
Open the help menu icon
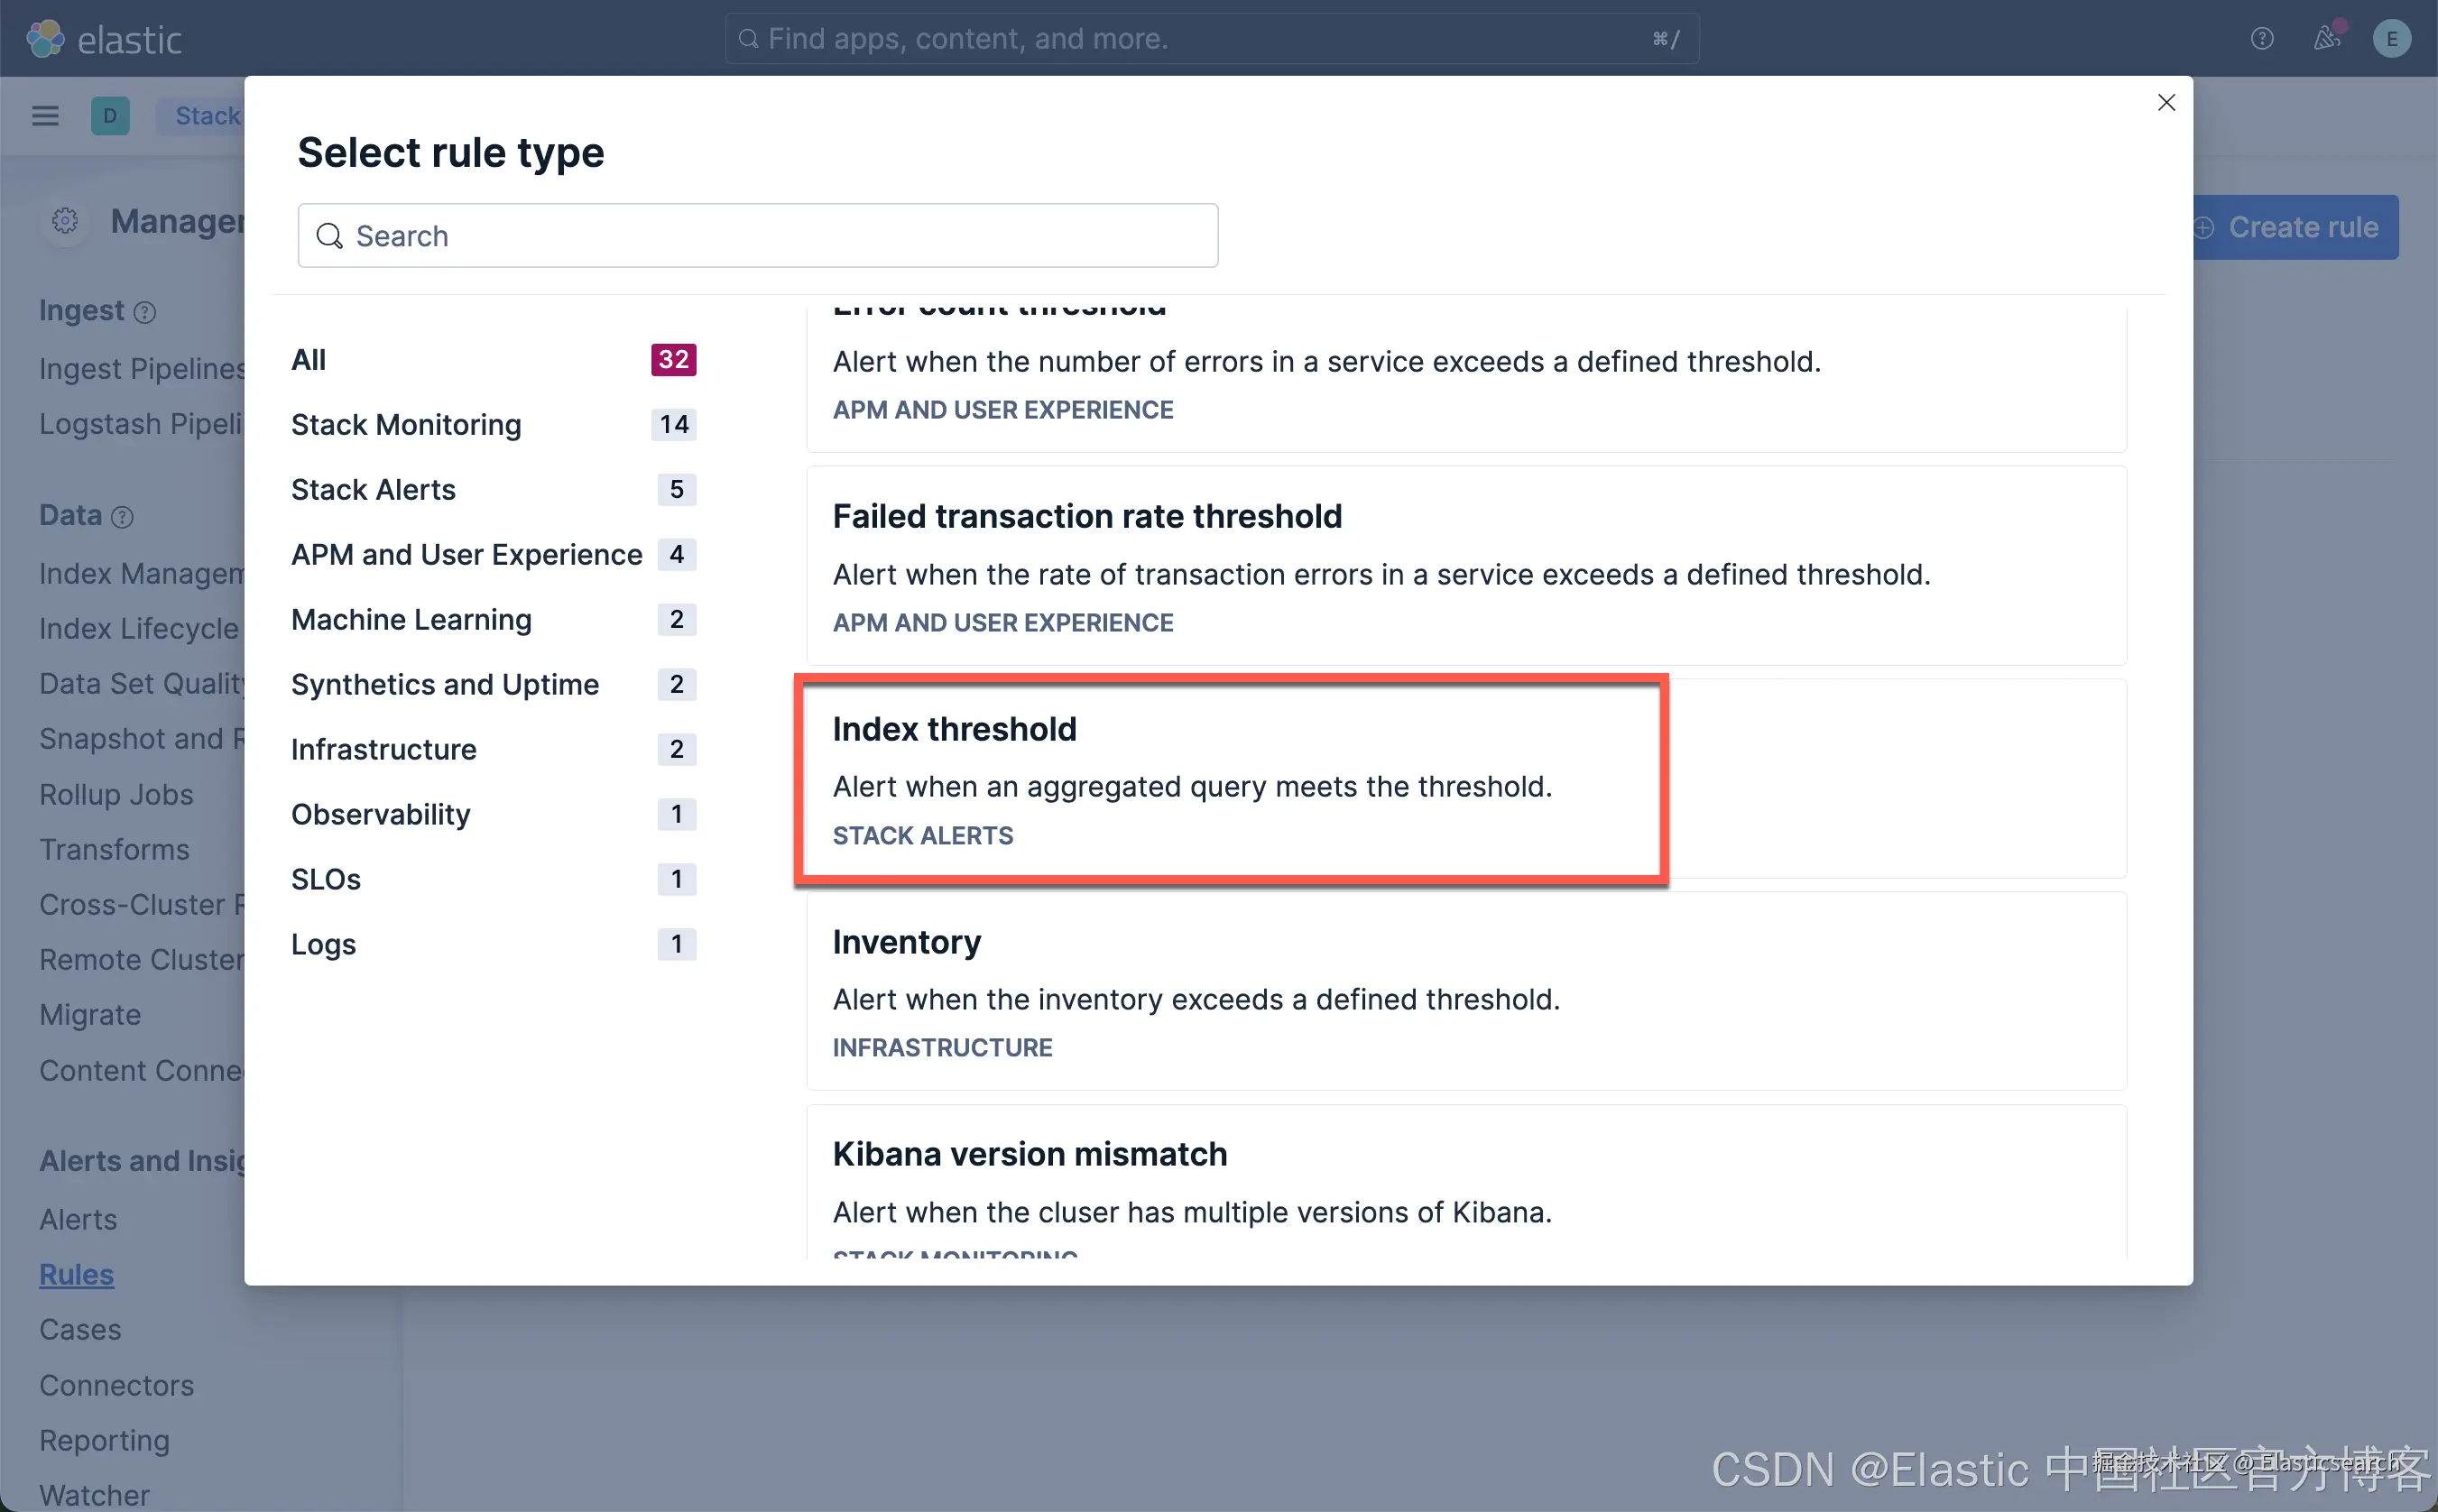click(x=2262, y=39)
